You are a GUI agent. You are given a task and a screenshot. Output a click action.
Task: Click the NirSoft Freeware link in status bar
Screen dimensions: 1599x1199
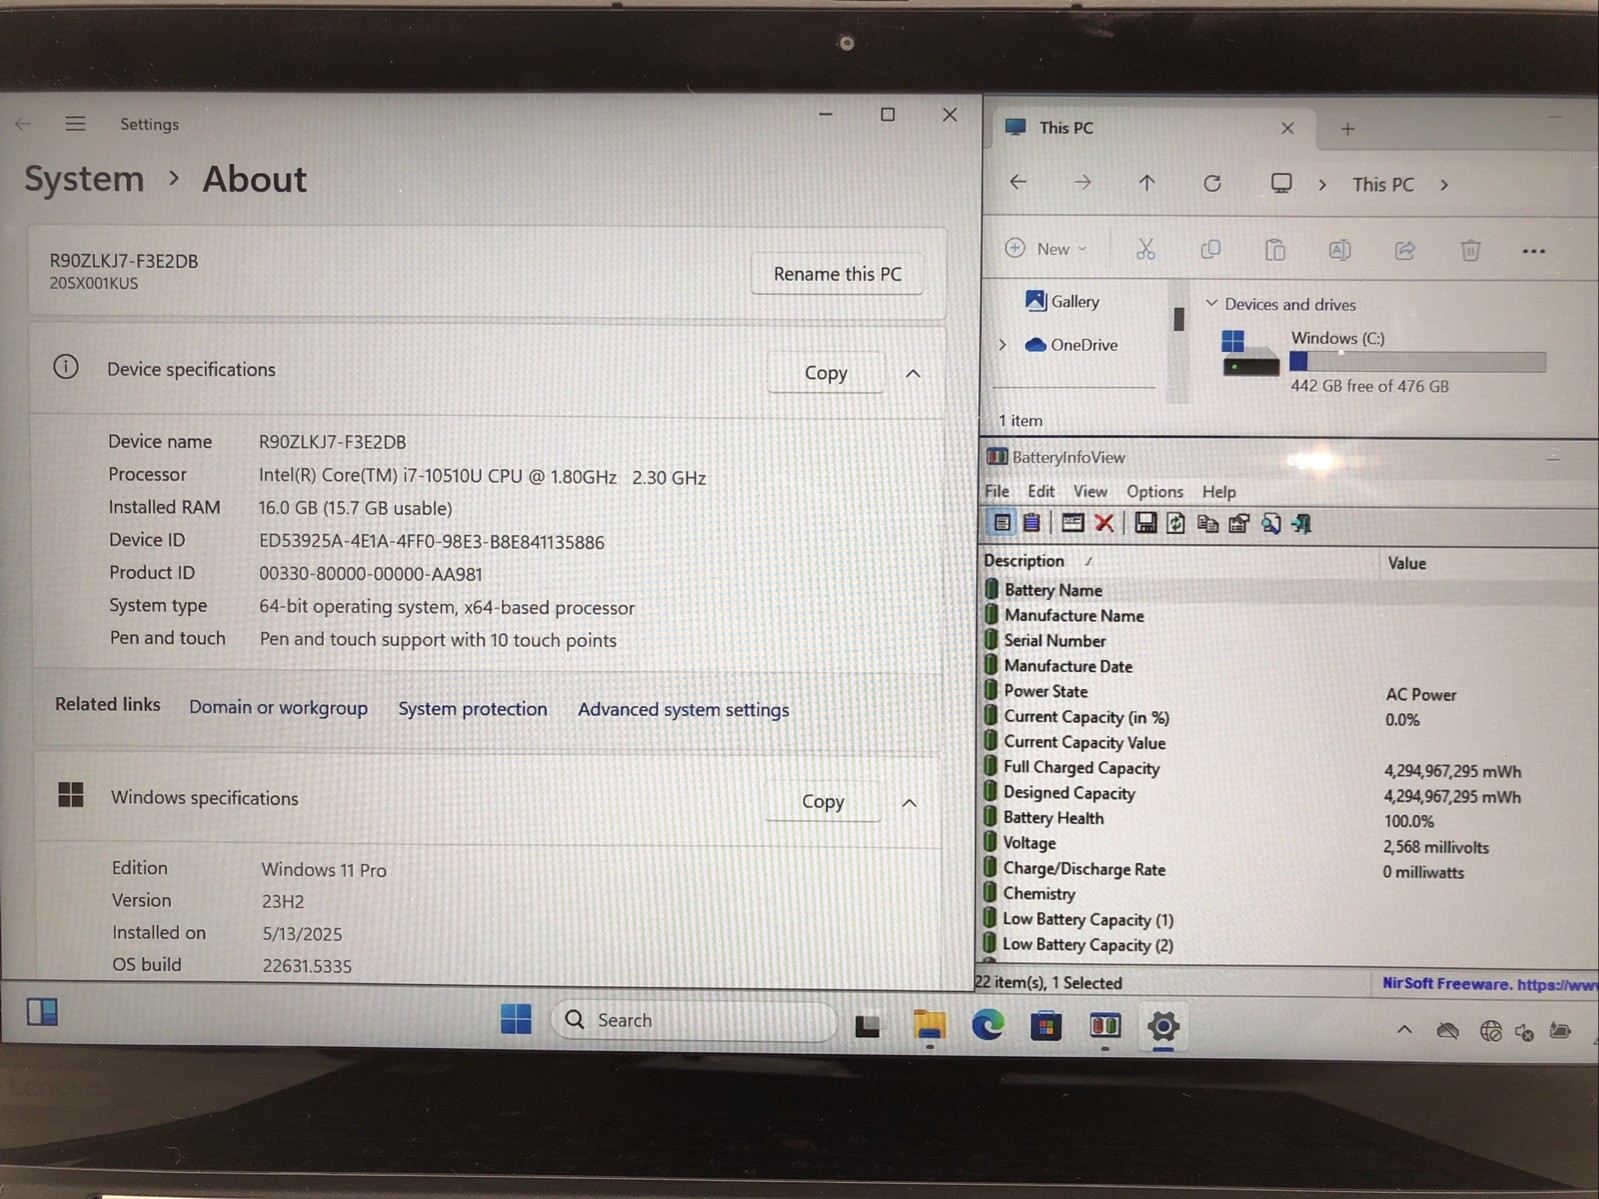click(x=1489, y=984)
